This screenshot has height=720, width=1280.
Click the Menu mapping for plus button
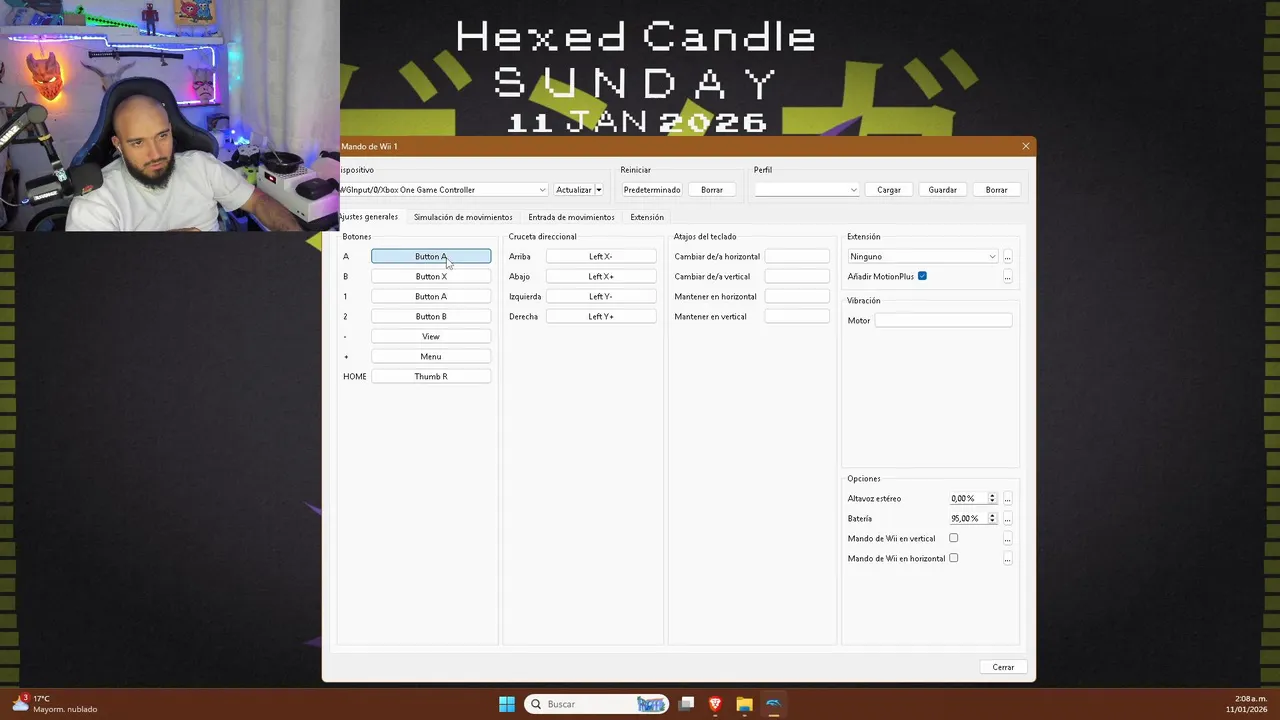(x=431, y=356)
